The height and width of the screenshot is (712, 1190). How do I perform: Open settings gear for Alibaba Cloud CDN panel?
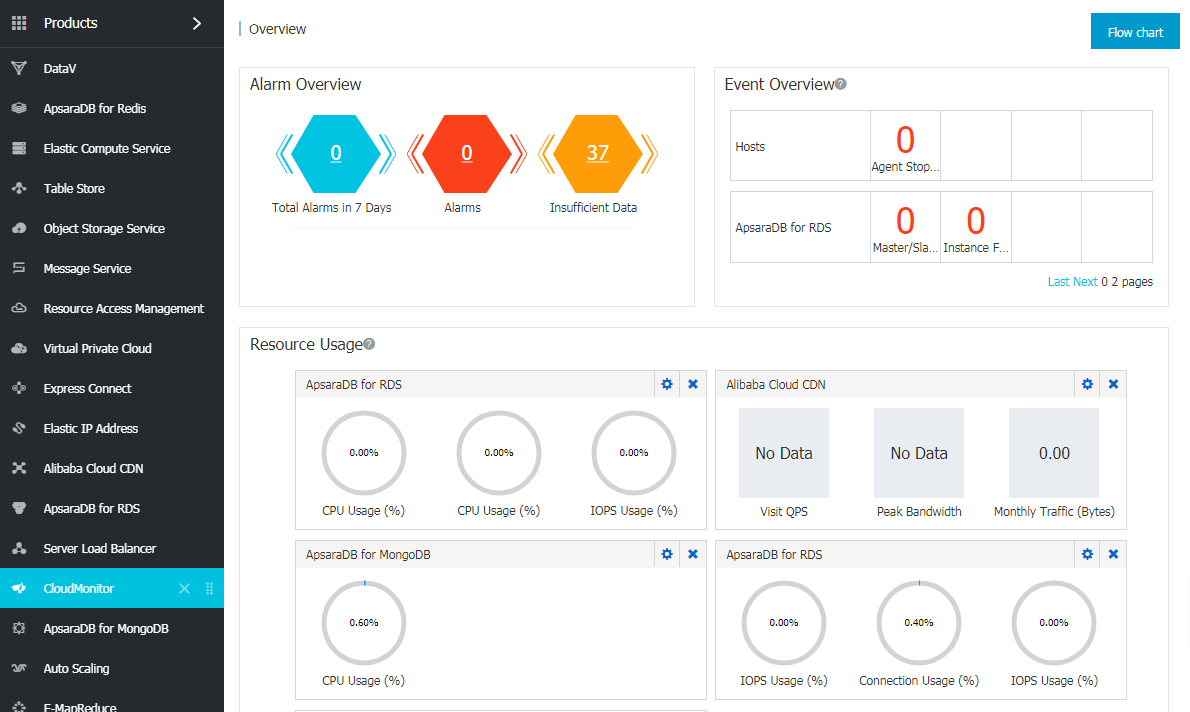click(x=1088, y=384)
